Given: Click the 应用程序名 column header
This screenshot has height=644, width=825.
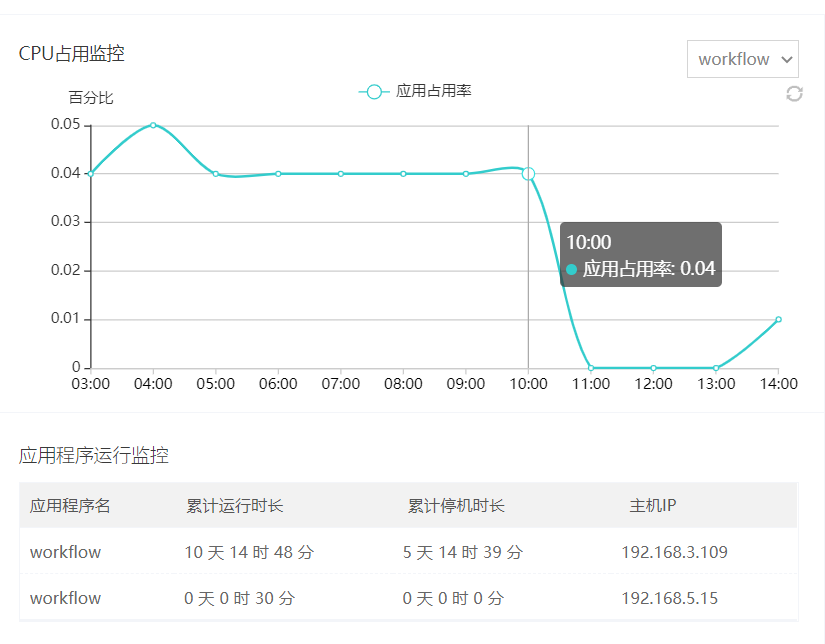Looking at the screenshot, I should pos(70,506).
